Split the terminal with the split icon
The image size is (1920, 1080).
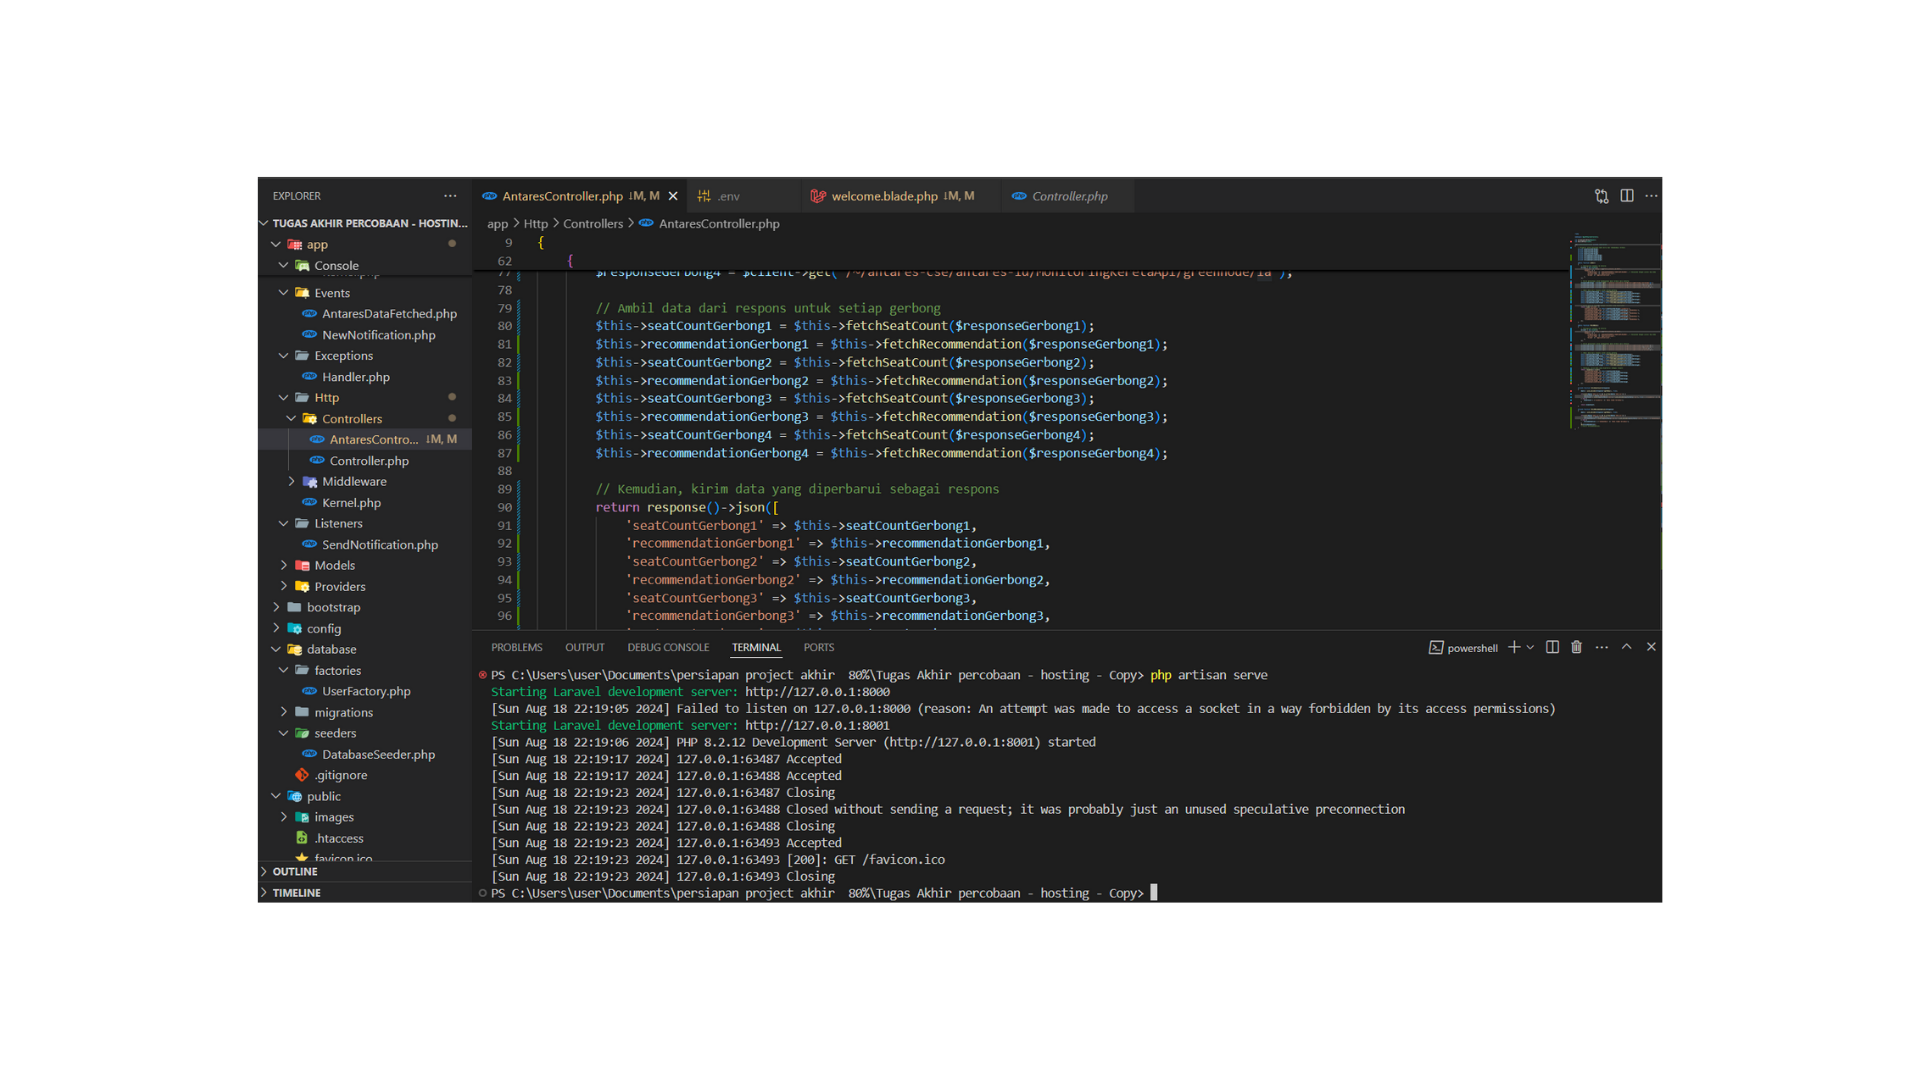click(1551, 647)
